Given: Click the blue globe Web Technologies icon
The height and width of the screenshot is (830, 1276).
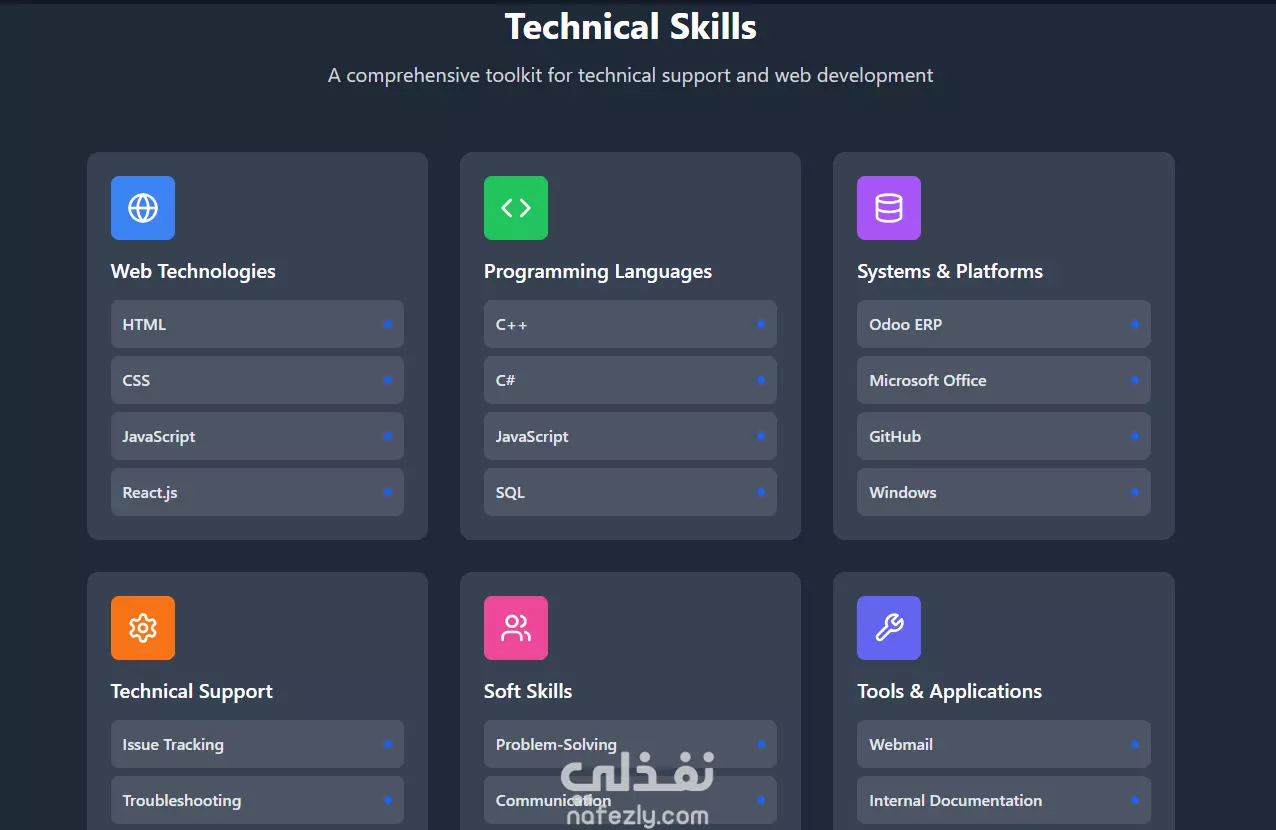Looking at the screenshot, I should click(x=143, y=208).
